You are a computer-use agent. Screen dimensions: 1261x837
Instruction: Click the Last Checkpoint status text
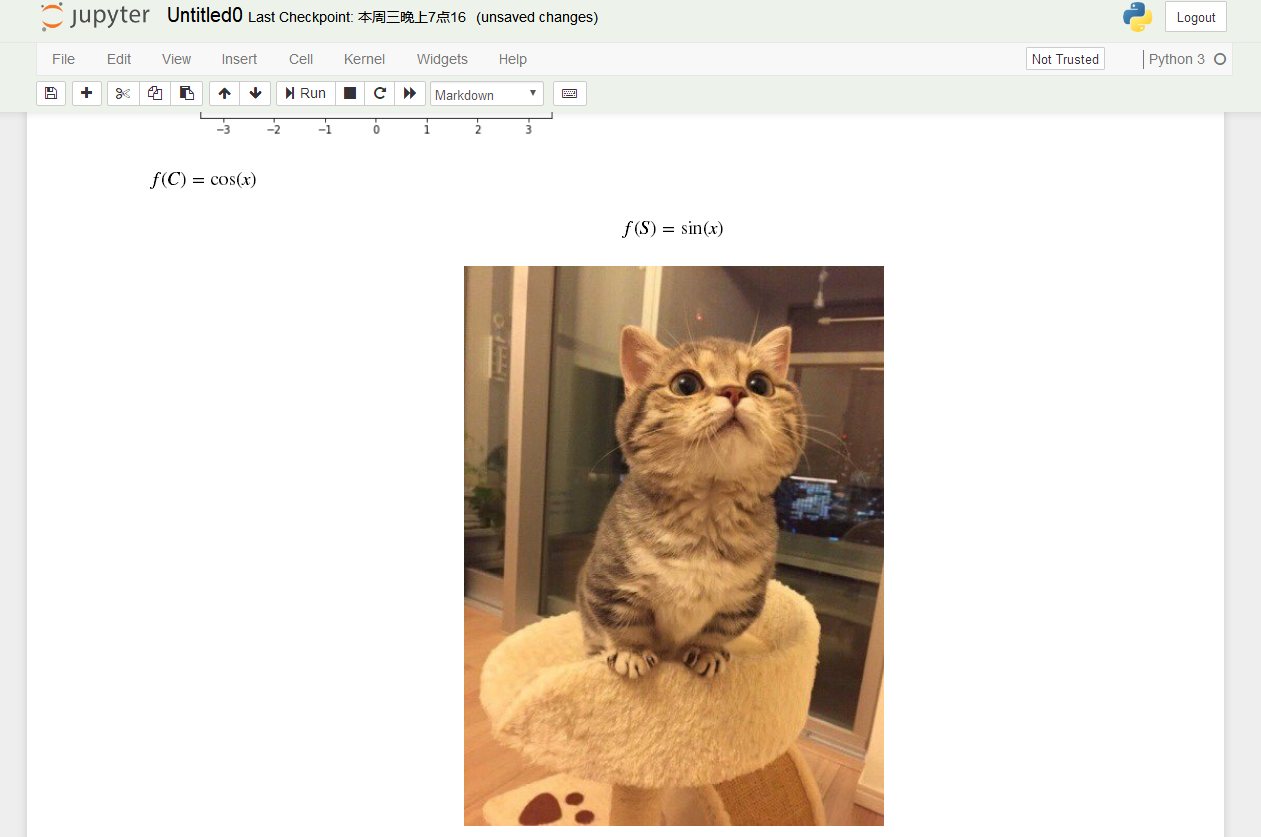pos(357,17)
